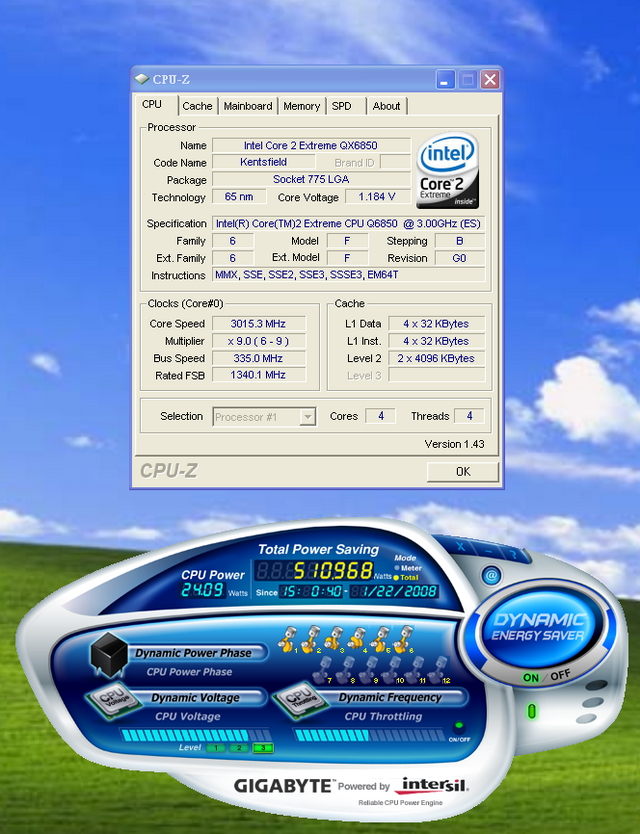Click the Dynamic Power Phase button

tap(194, 653)
